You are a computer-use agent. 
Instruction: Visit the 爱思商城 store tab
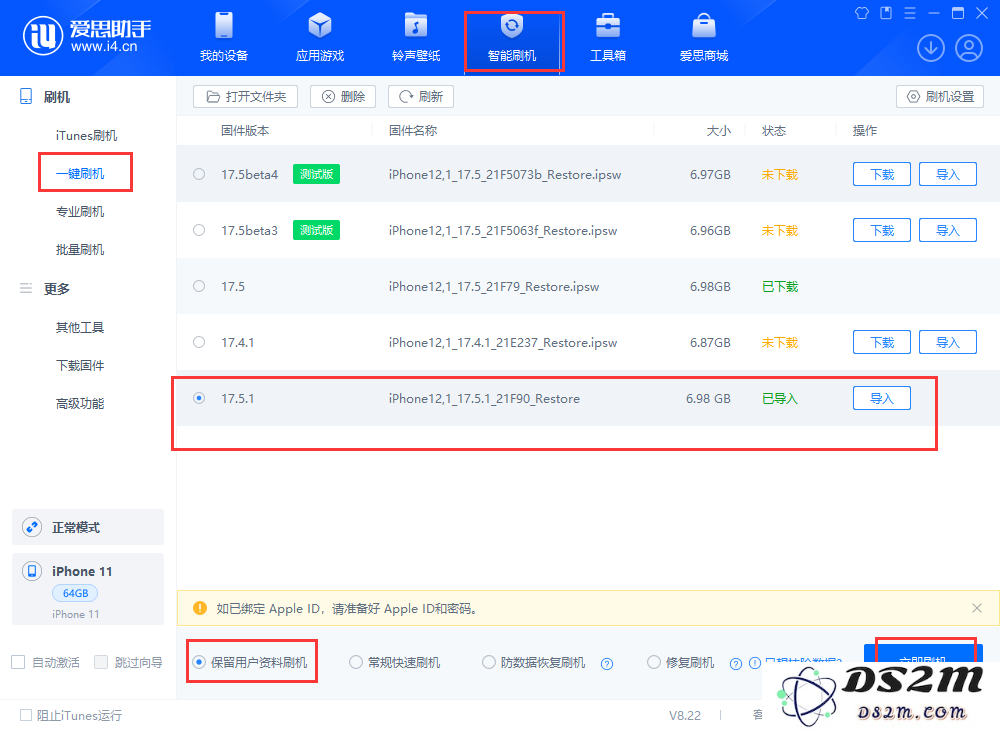tap(704, 38)
